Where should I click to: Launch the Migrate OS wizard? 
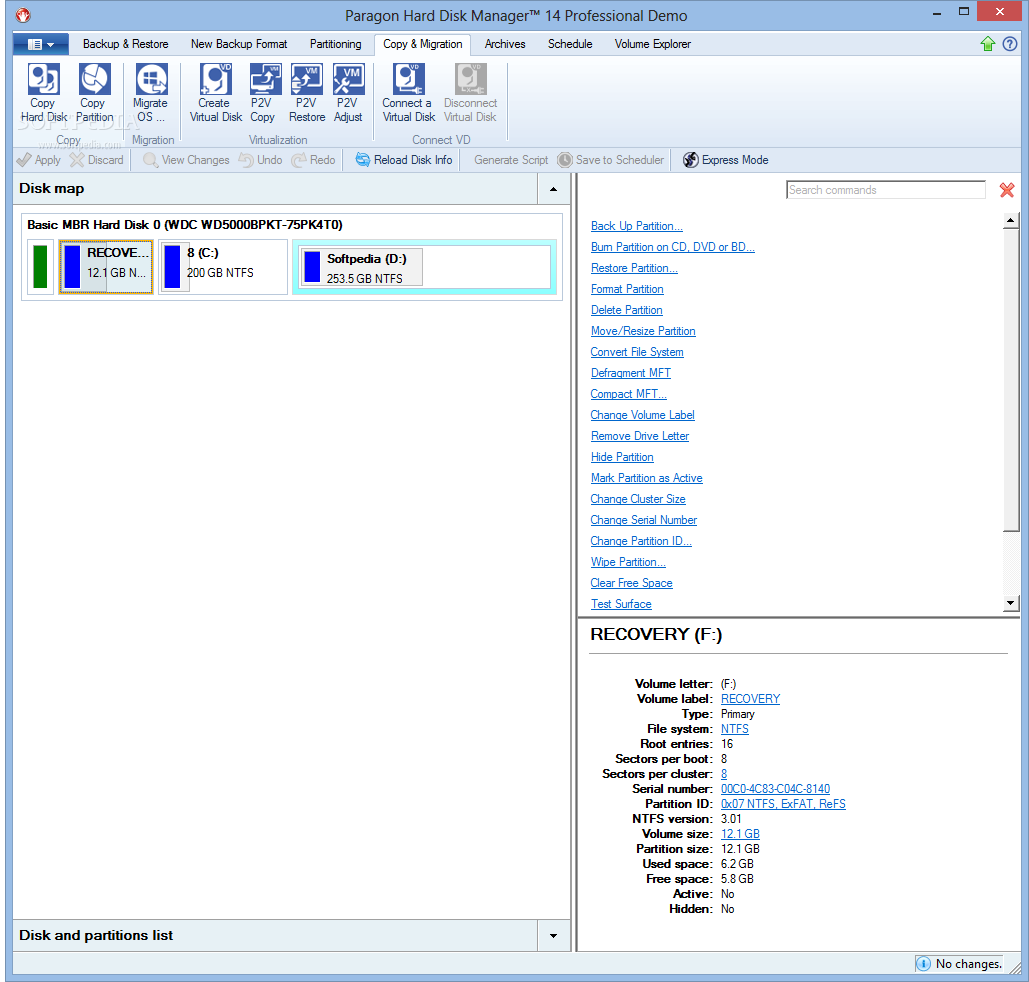coord(151,93)
